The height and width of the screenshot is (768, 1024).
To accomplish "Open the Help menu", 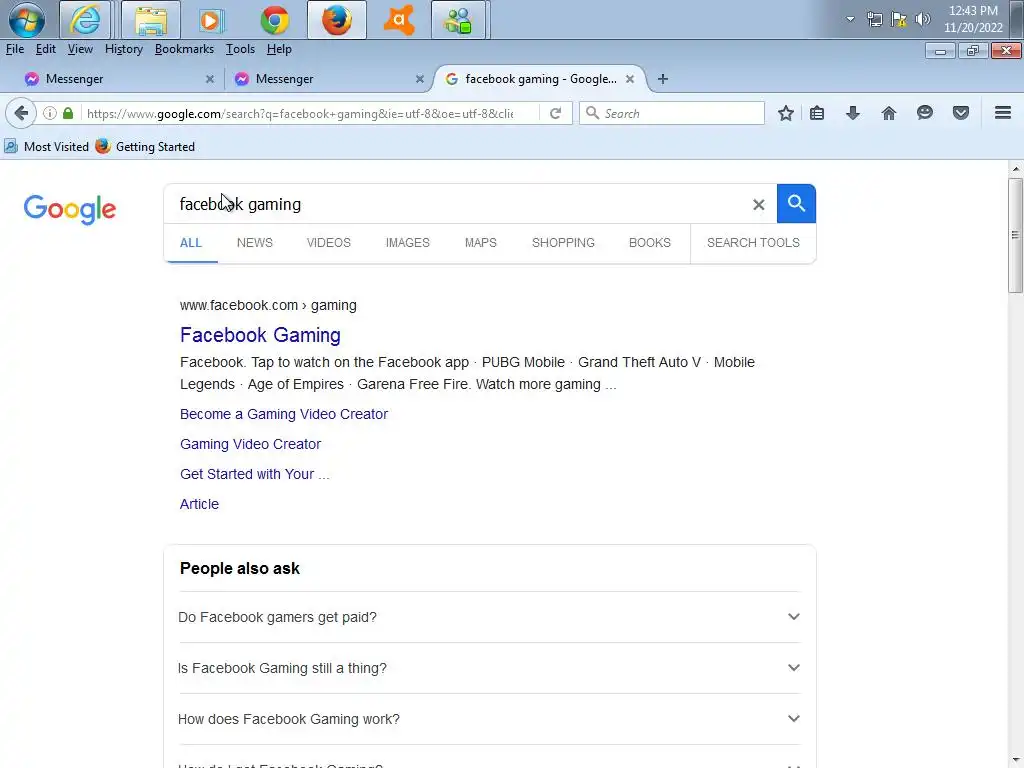I will (279, 49).
